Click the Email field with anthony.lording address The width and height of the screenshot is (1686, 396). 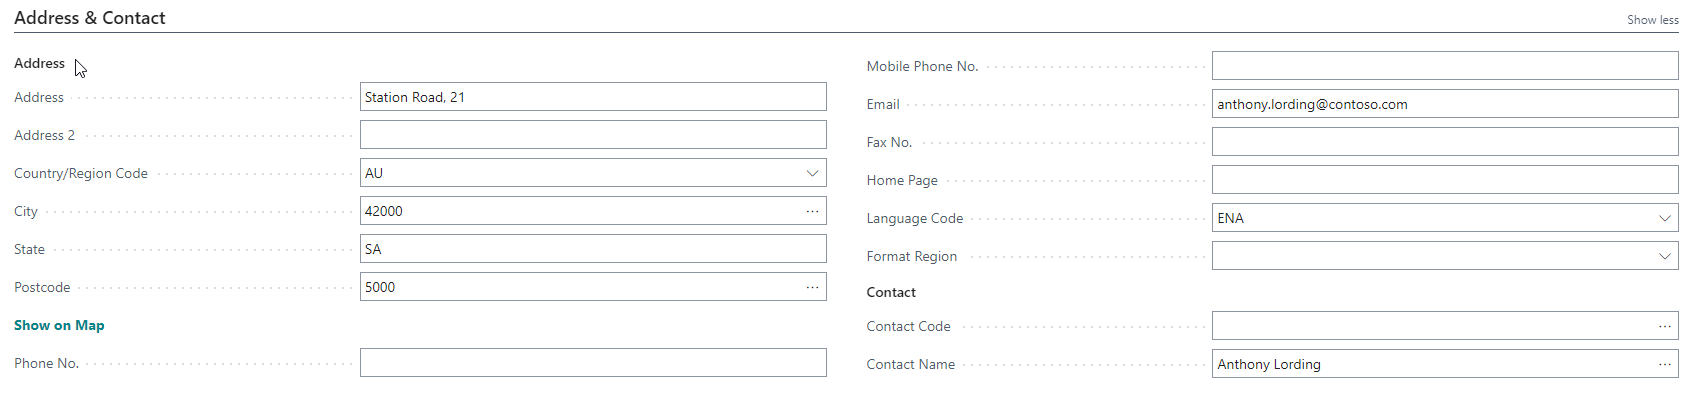1445,104
